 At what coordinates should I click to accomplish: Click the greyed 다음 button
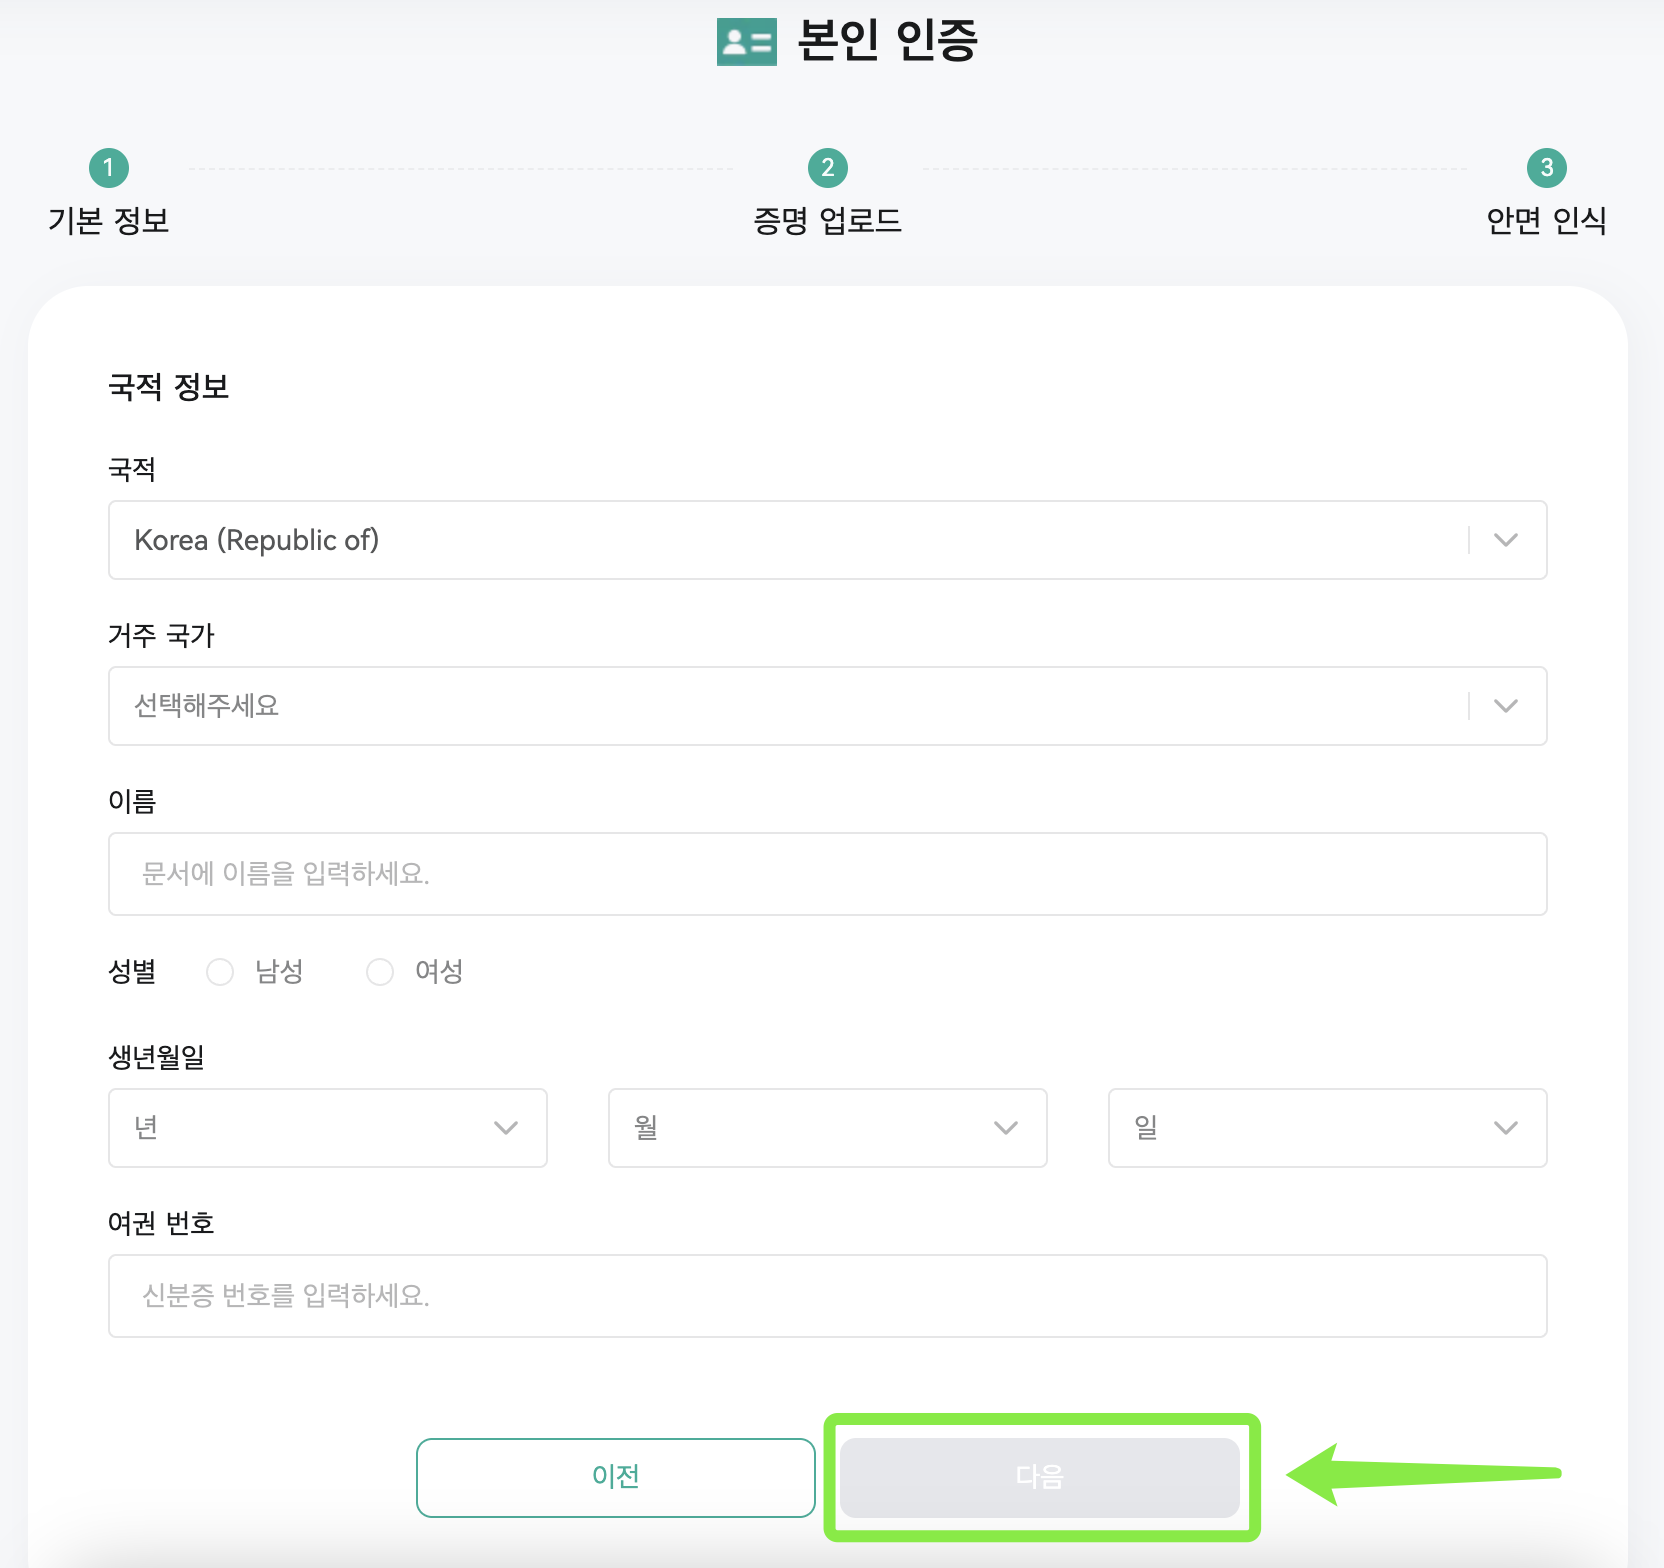coord(1040,1478)
